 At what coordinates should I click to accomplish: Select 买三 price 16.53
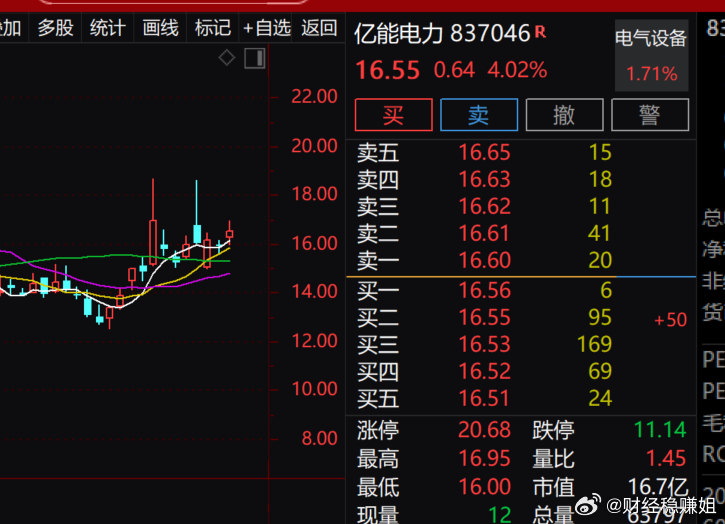(485, 344)
